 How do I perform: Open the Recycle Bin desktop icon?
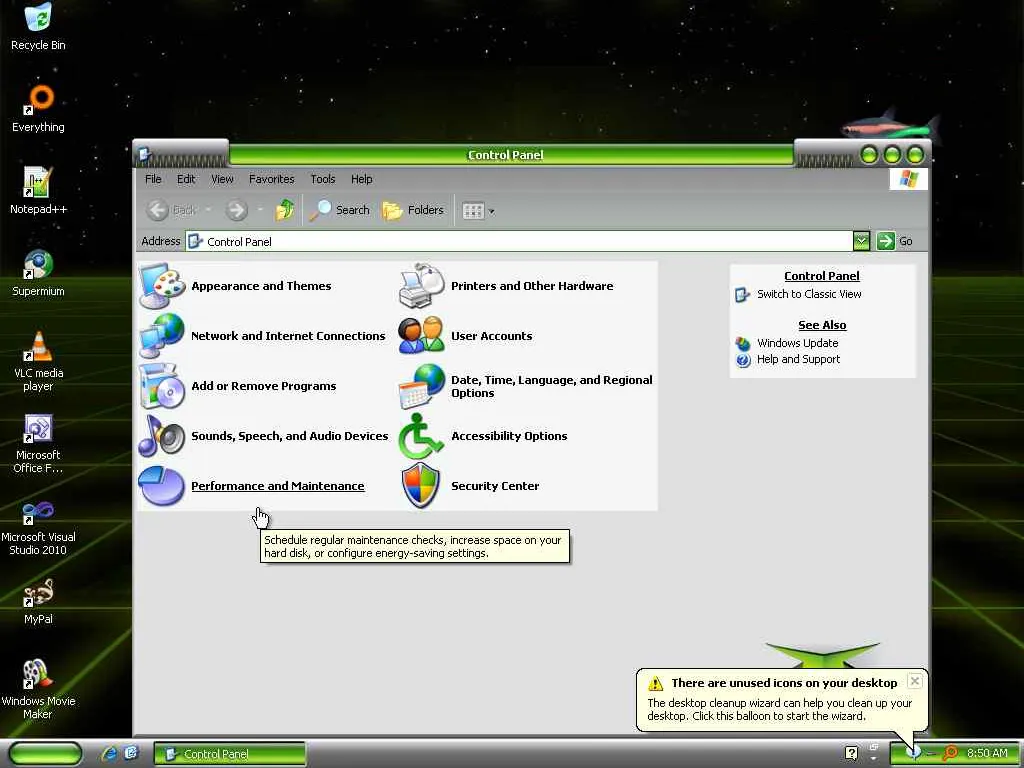click(x=38, y=26)
